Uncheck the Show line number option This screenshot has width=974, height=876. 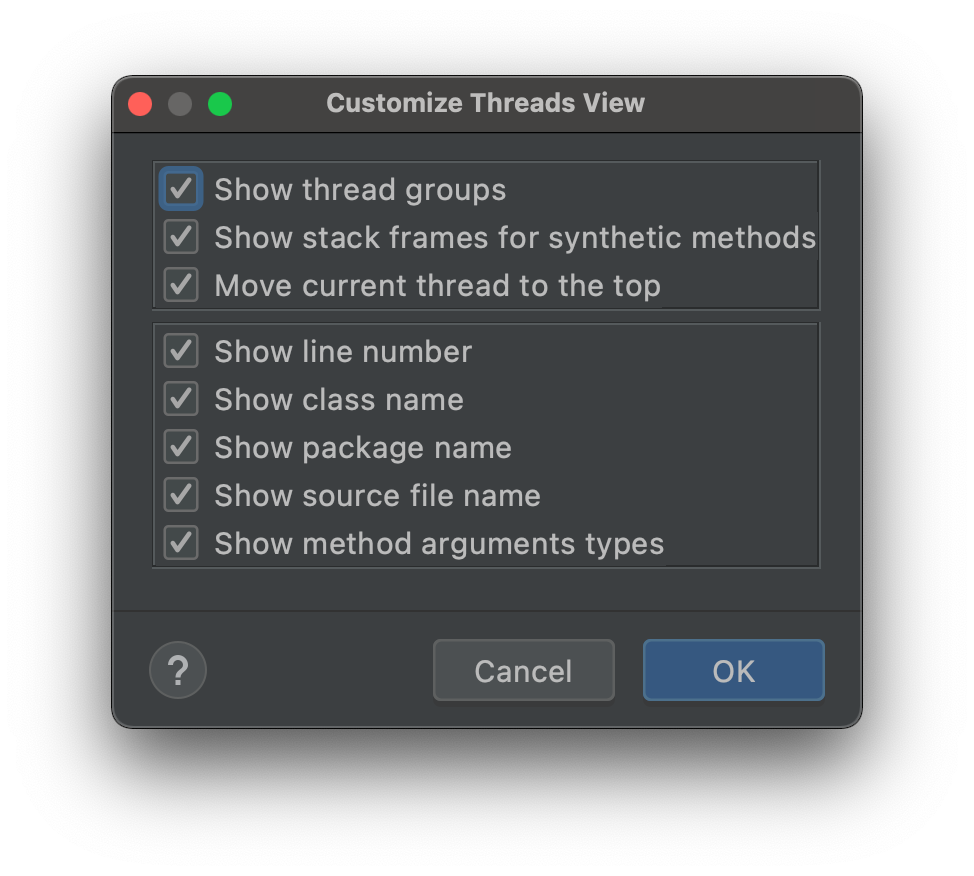[x=181, y=351]
